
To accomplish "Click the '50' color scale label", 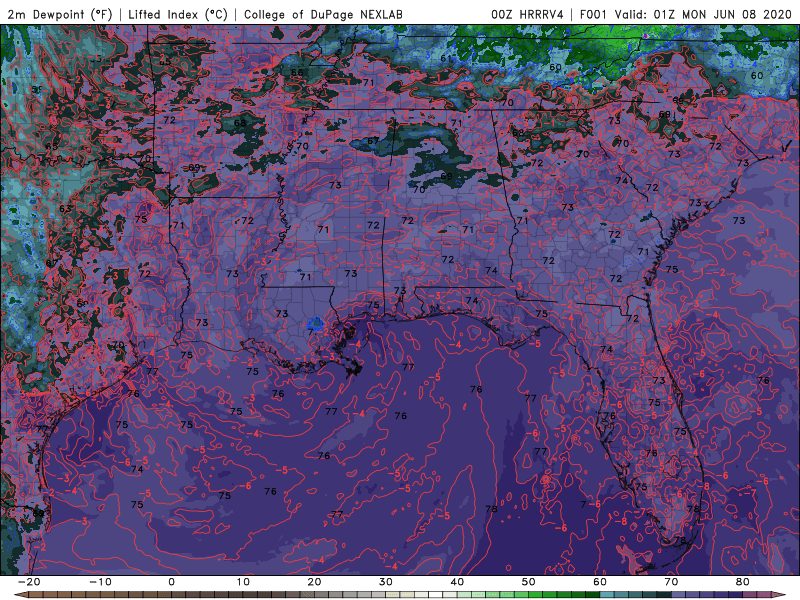I will point(529,582).
